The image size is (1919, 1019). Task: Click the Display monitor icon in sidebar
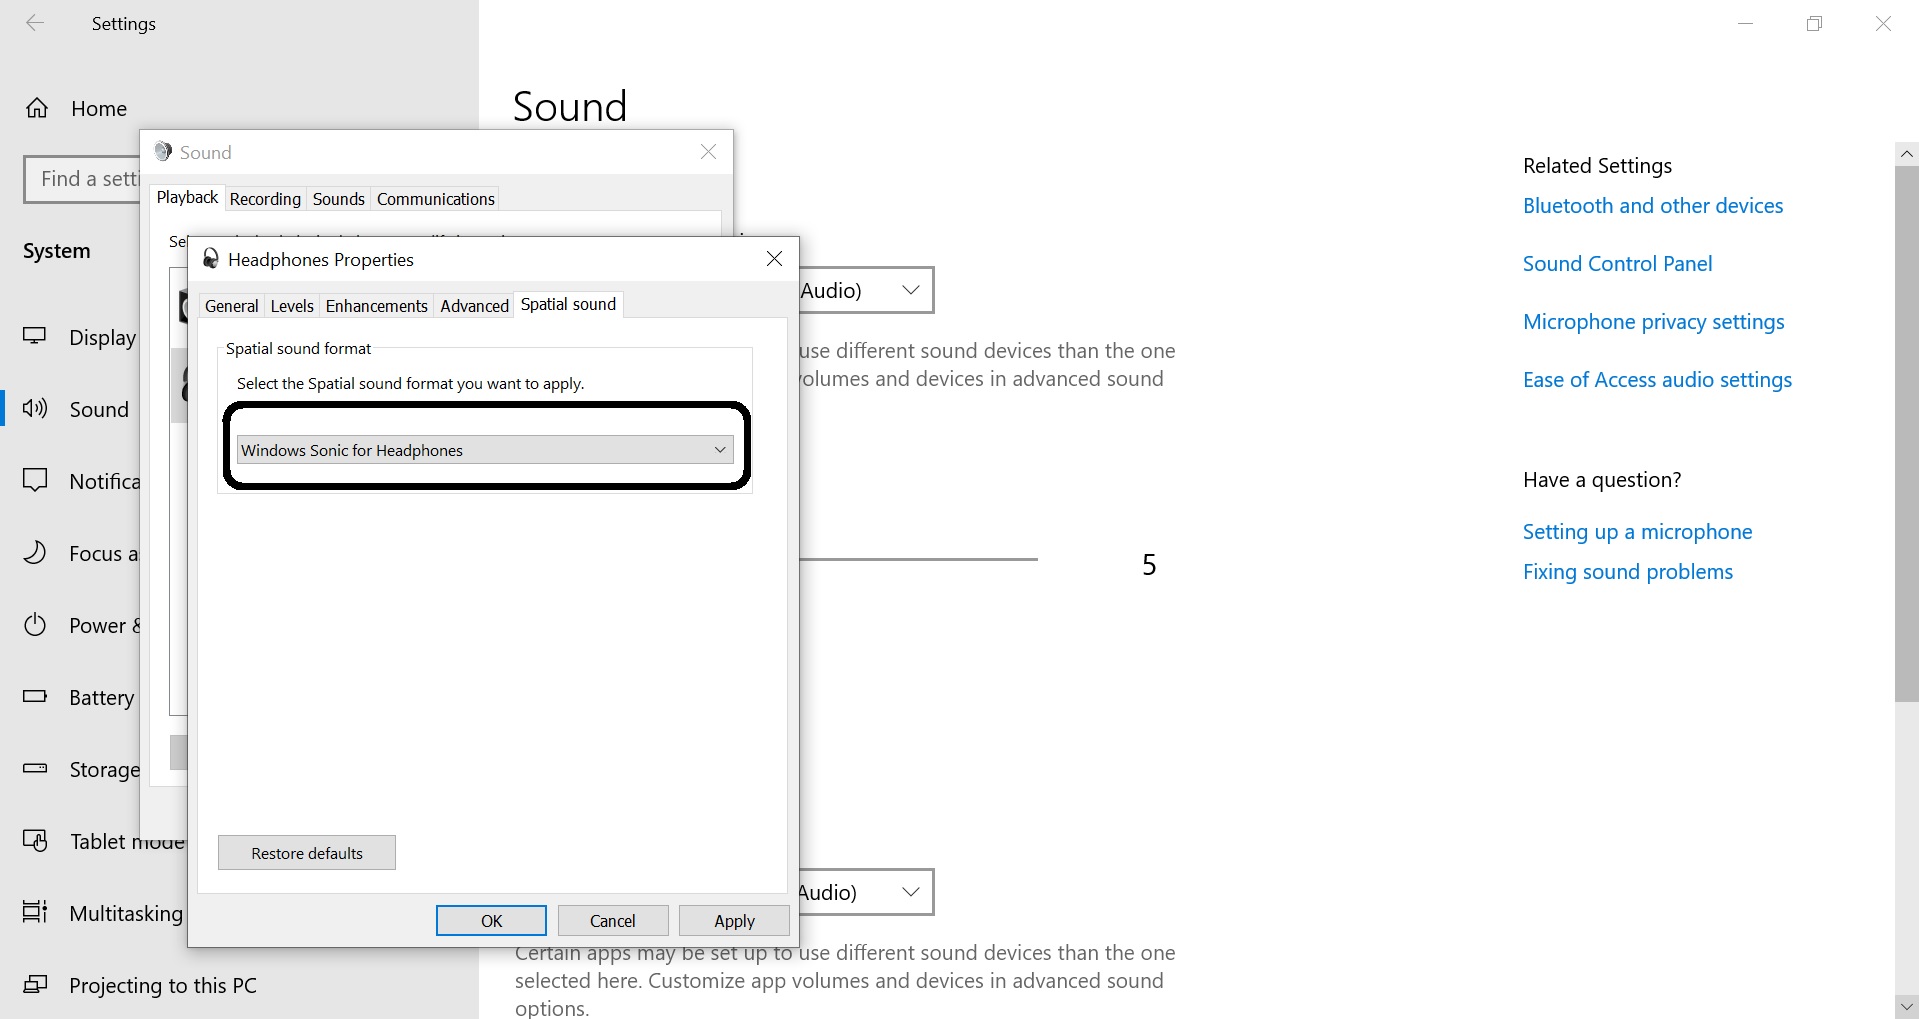click(x=35, y=337)
